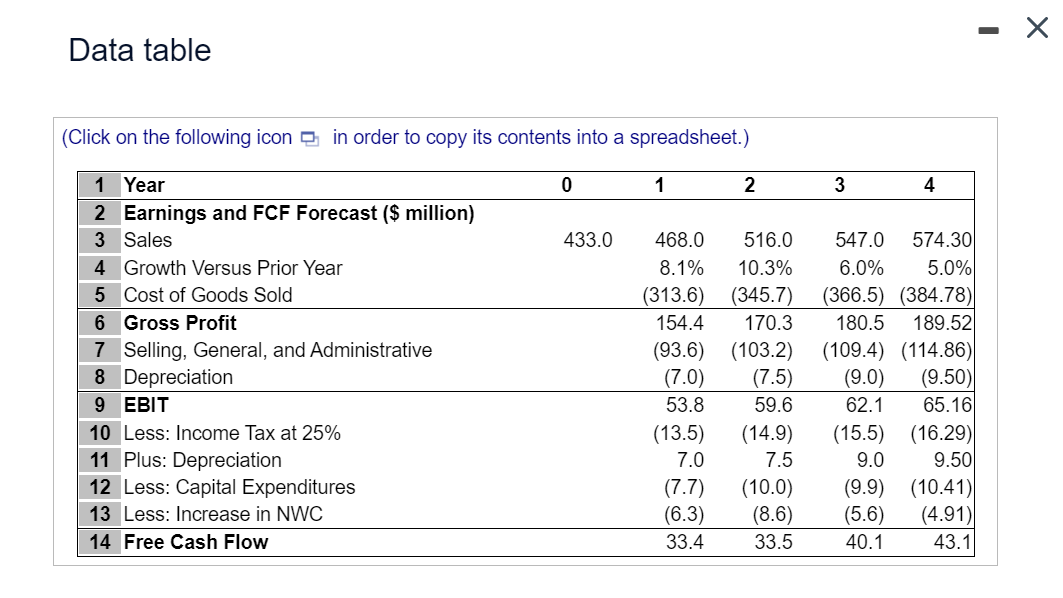
Task: Select column header 4
Action: click(x=928, y=185)
